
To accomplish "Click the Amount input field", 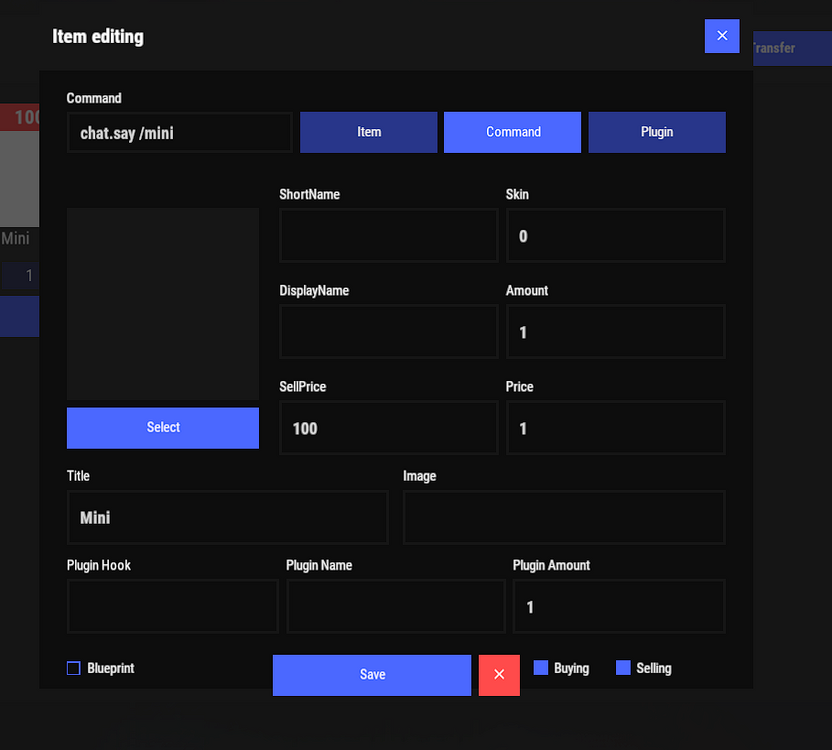I will pos(615,332).
